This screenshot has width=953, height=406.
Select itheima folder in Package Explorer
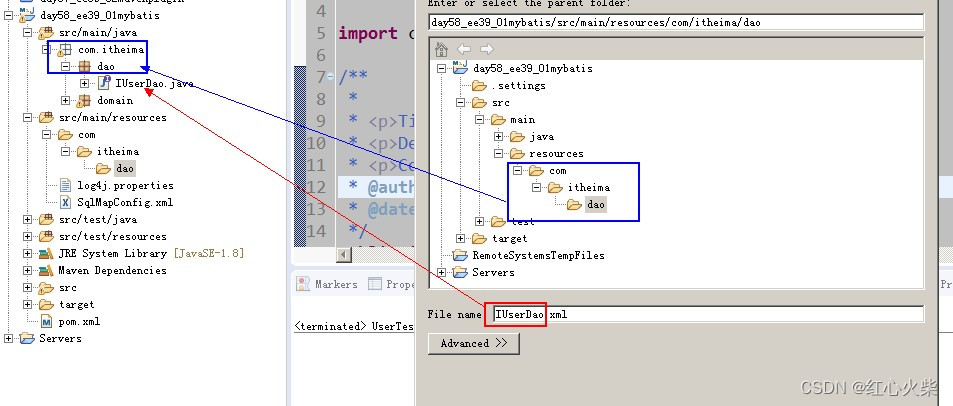(118, 151)
